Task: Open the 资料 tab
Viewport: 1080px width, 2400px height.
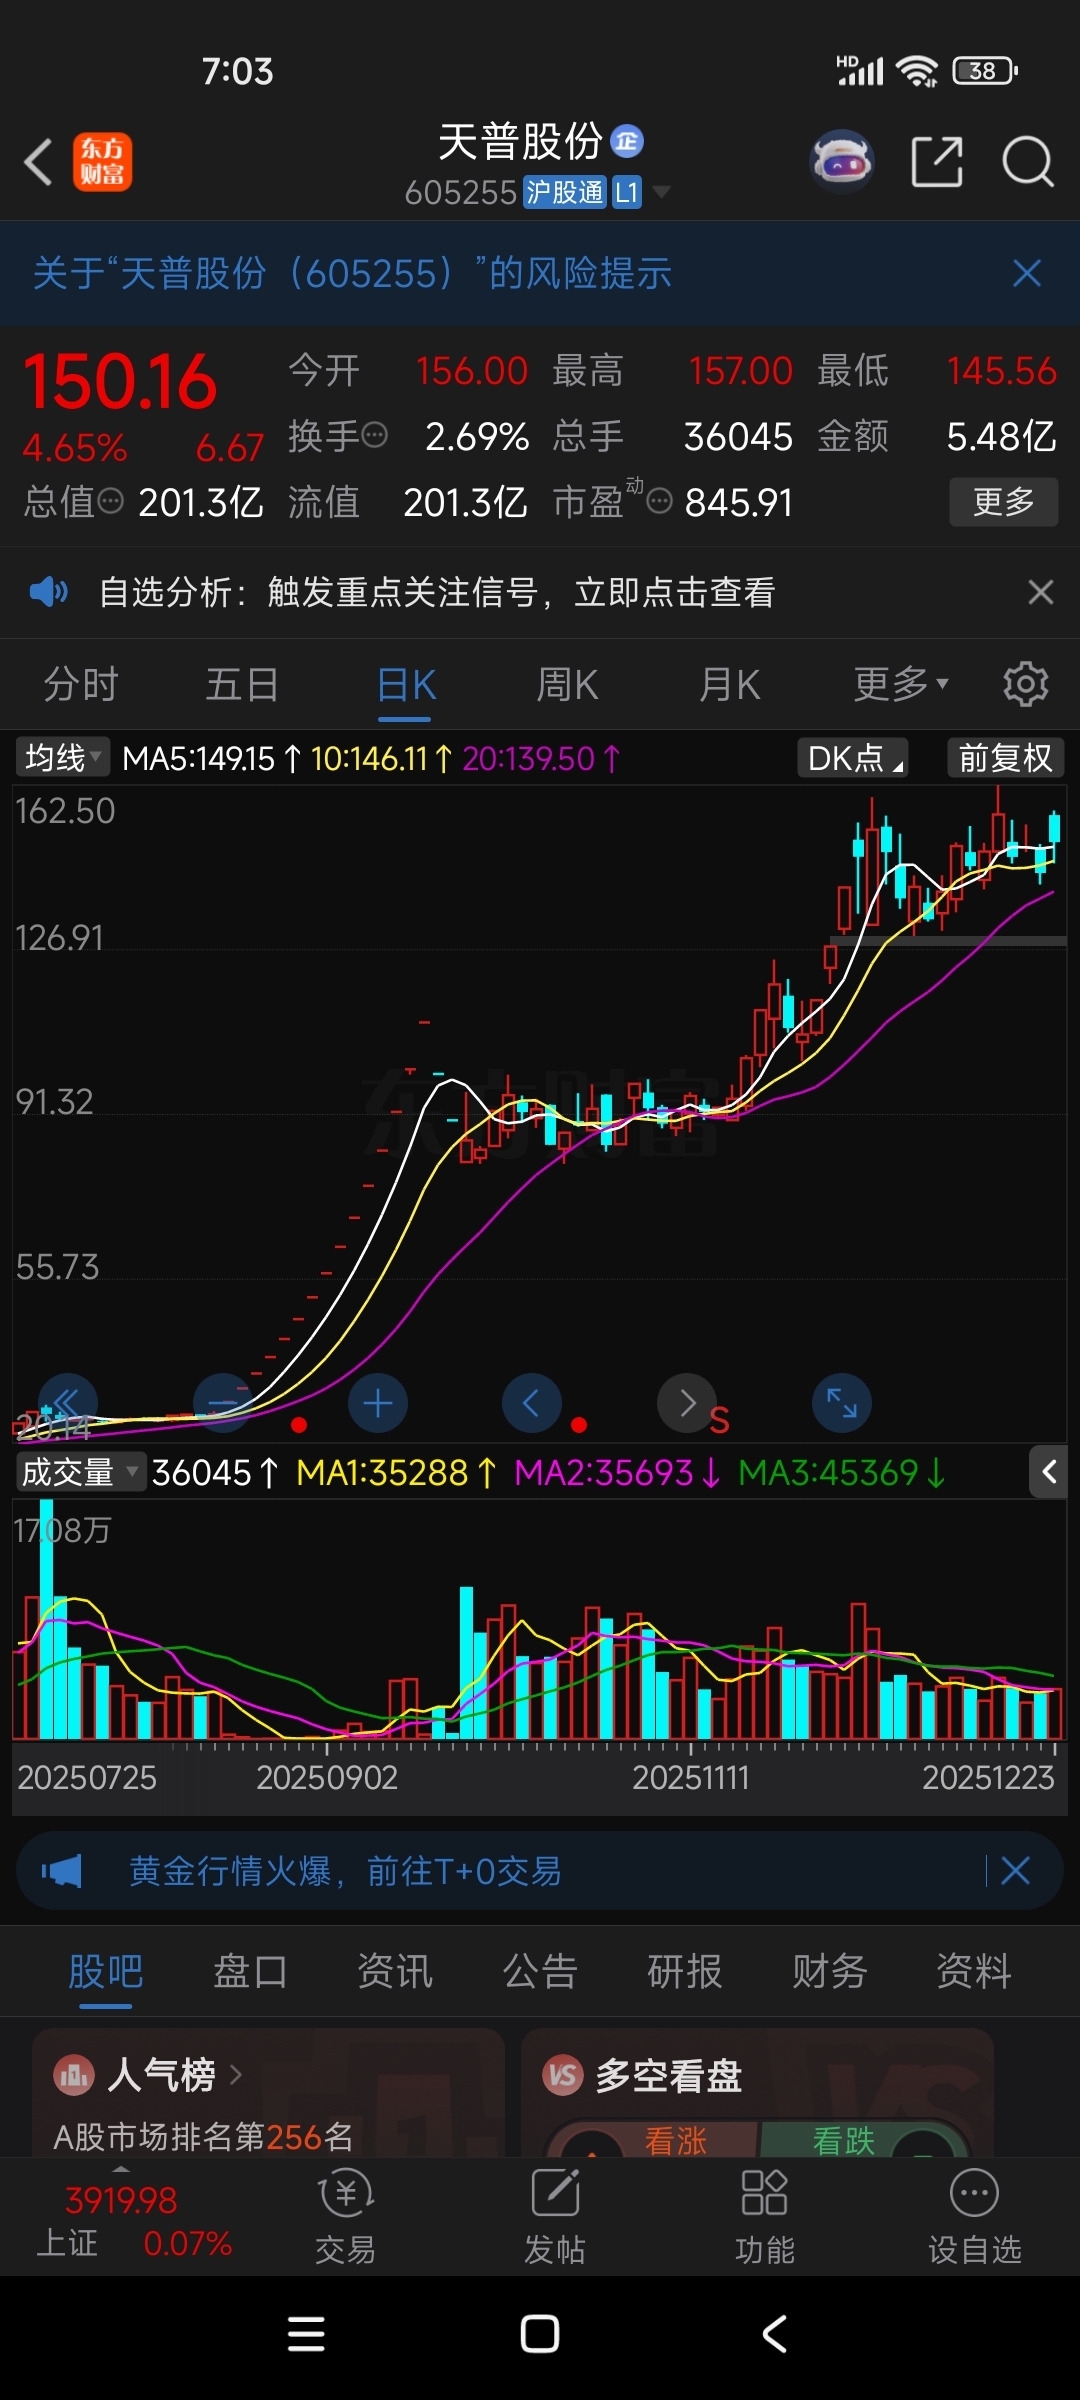Action: click(974, 1971)
